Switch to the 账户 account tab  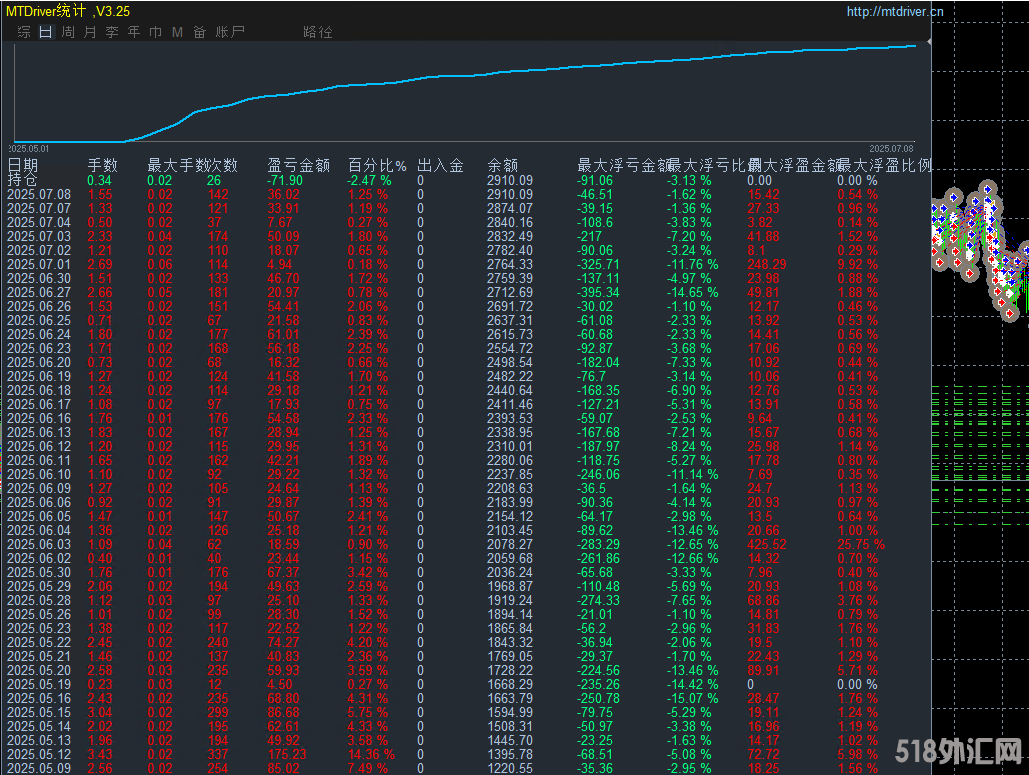(230, 31)
